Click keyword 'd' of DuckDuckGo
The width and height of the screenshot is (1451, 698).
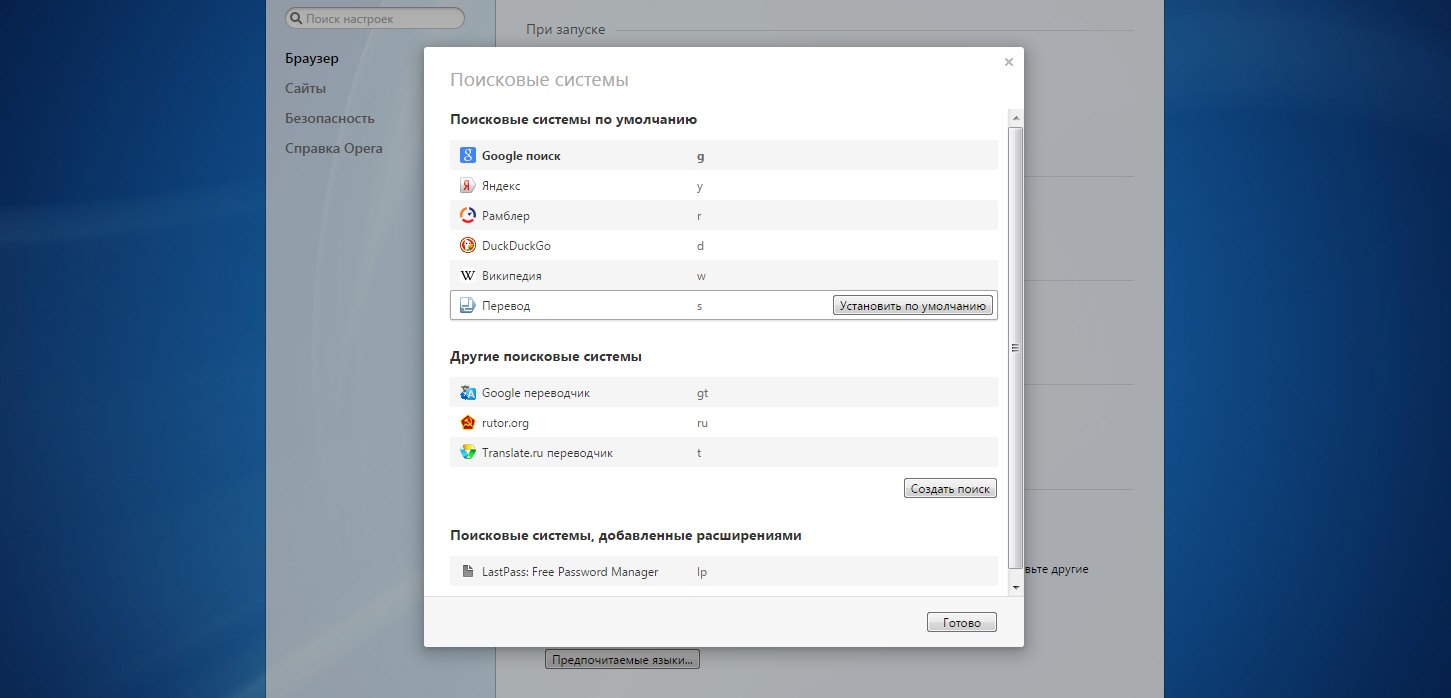(x=700, y=246)
